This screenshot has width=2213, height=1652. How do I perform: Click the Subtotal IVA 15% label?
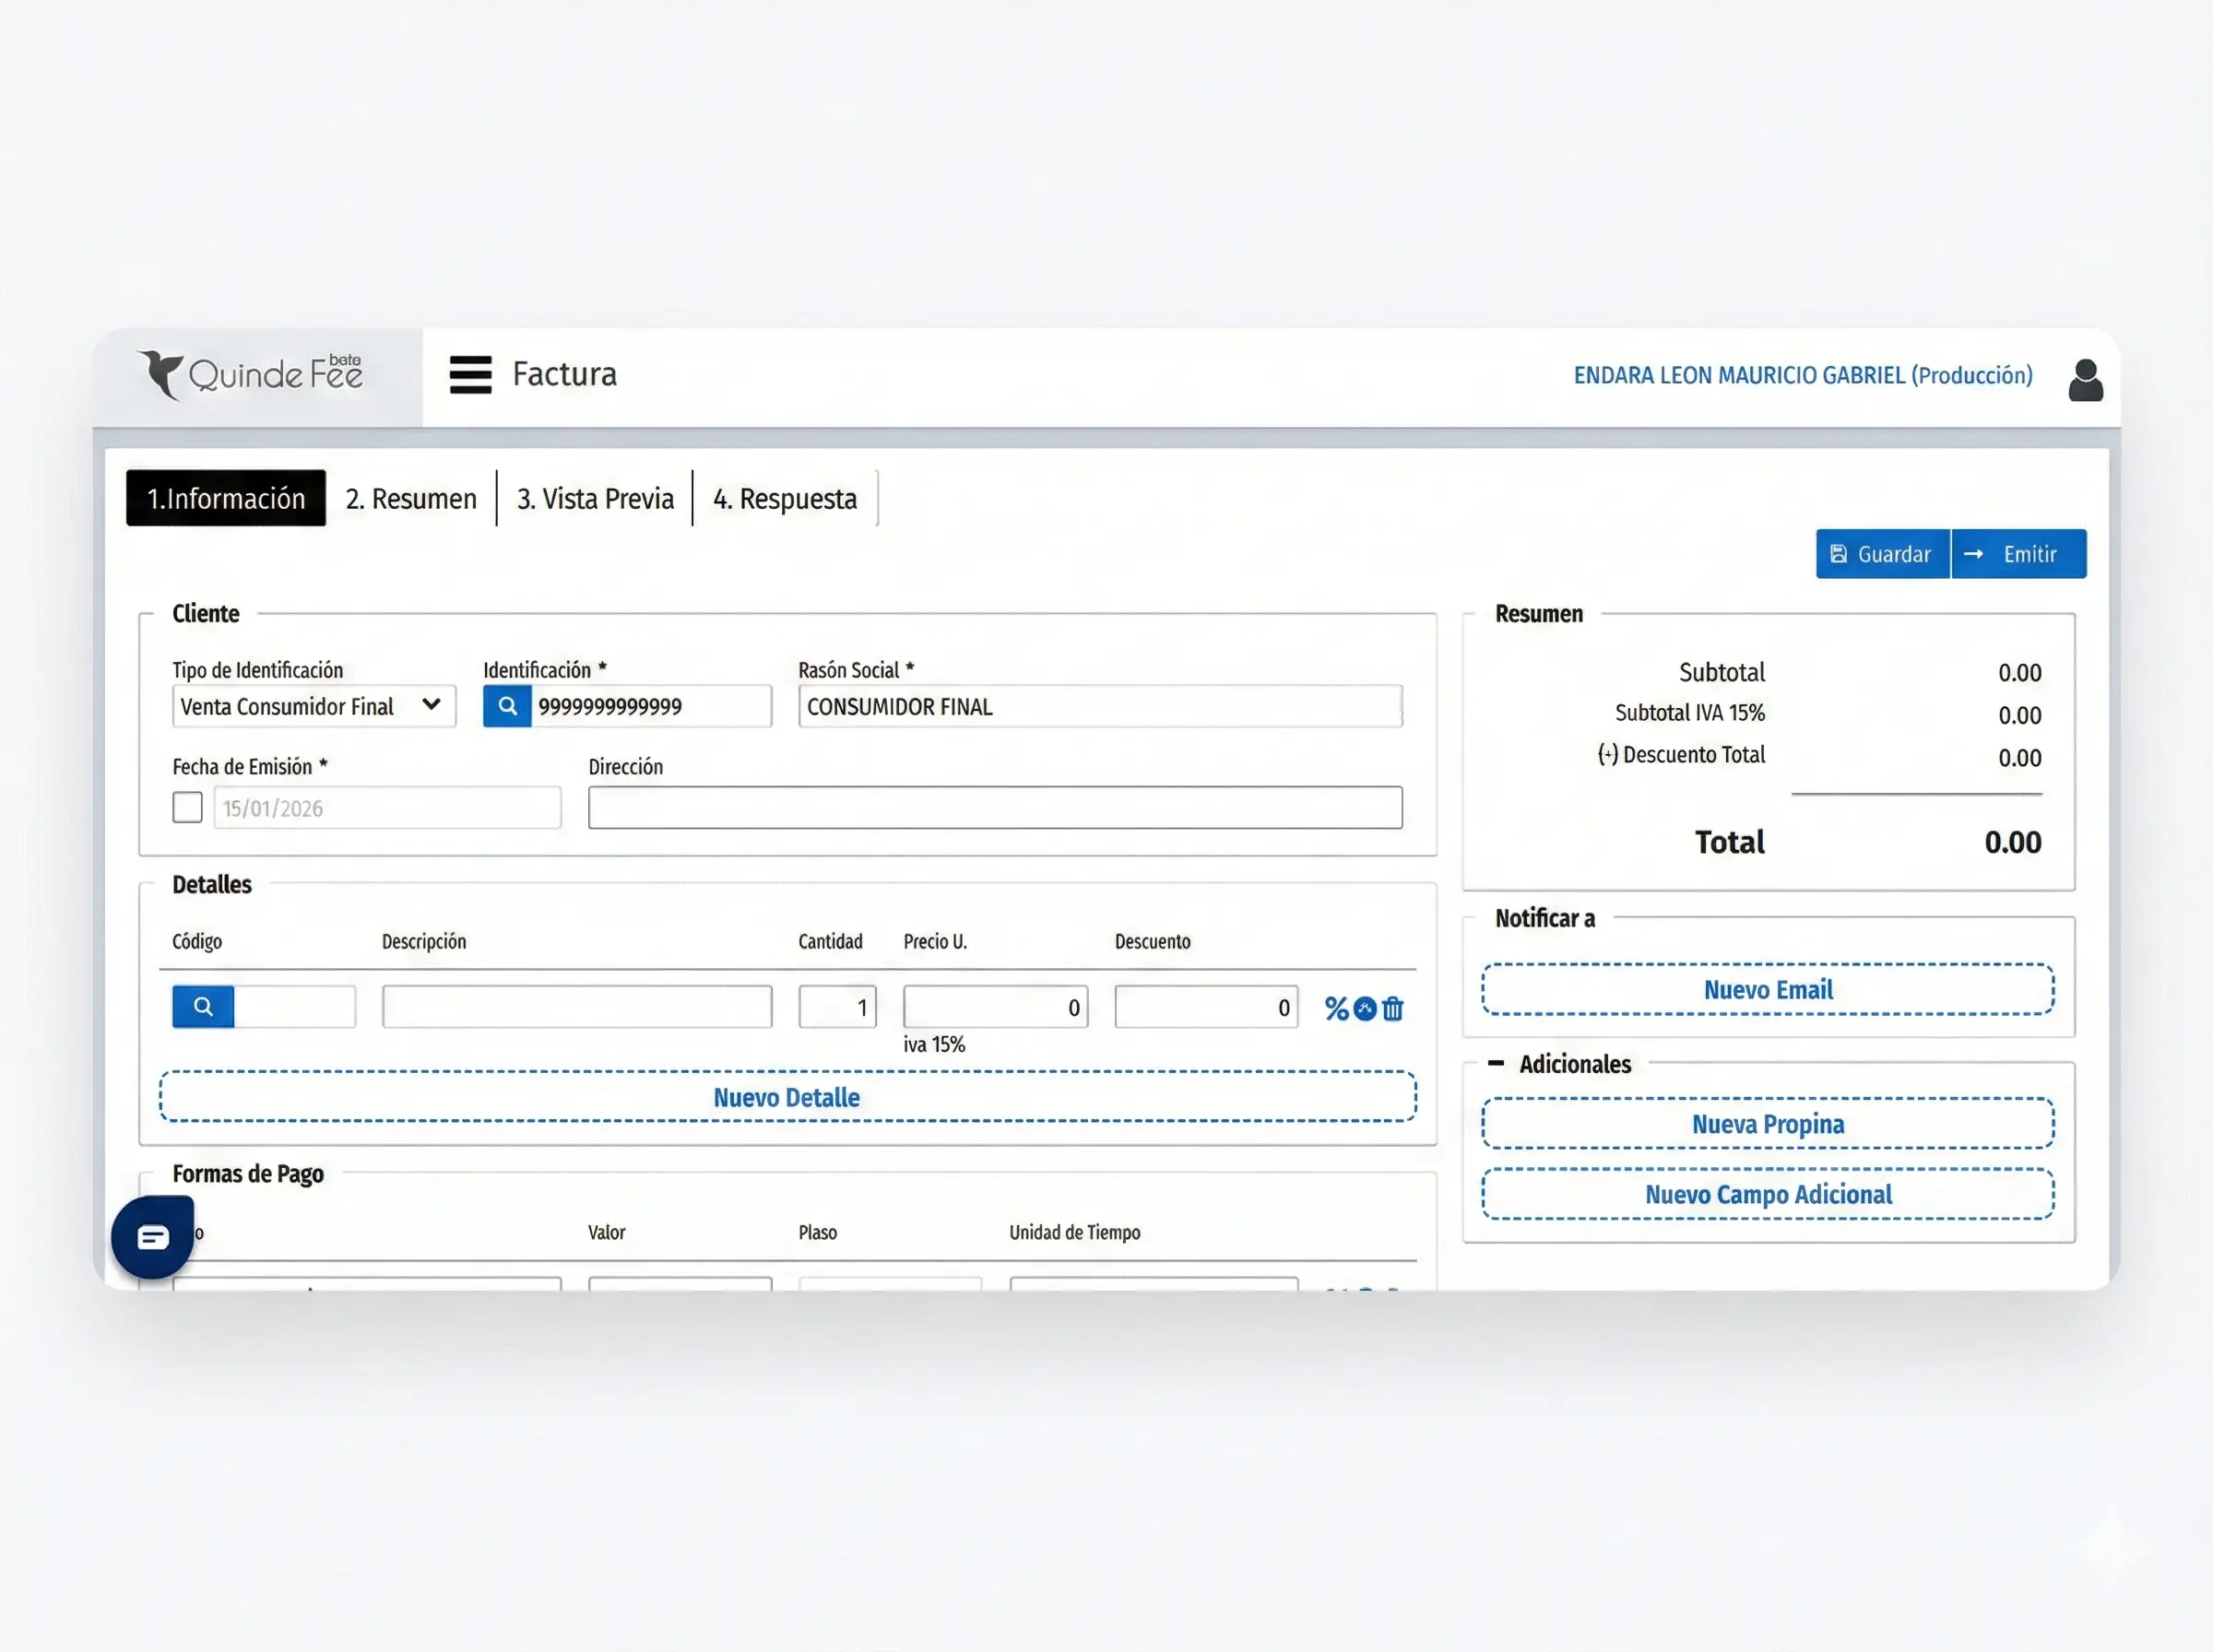[x=1689, y=713]
